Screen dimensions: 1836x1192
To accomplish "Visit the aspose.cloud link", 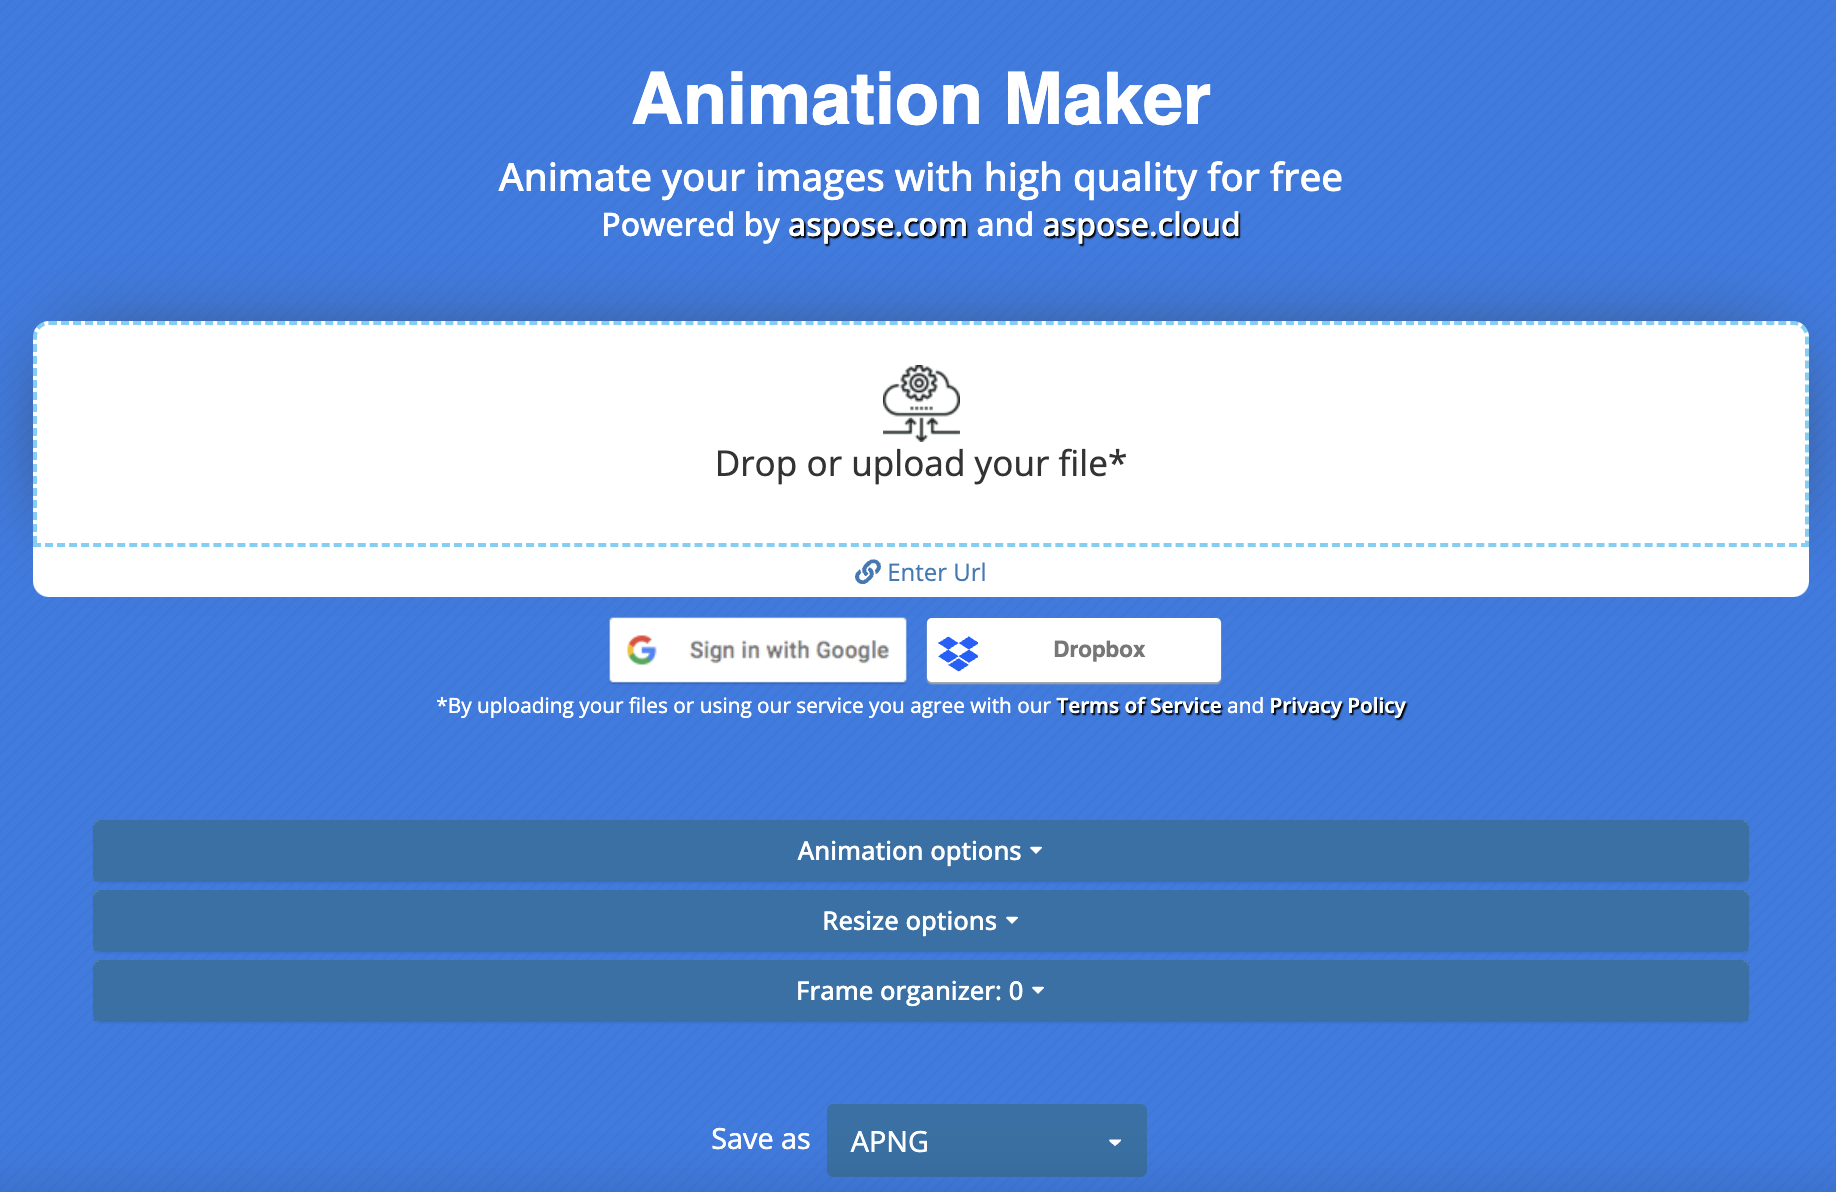I will point(1141,226).
